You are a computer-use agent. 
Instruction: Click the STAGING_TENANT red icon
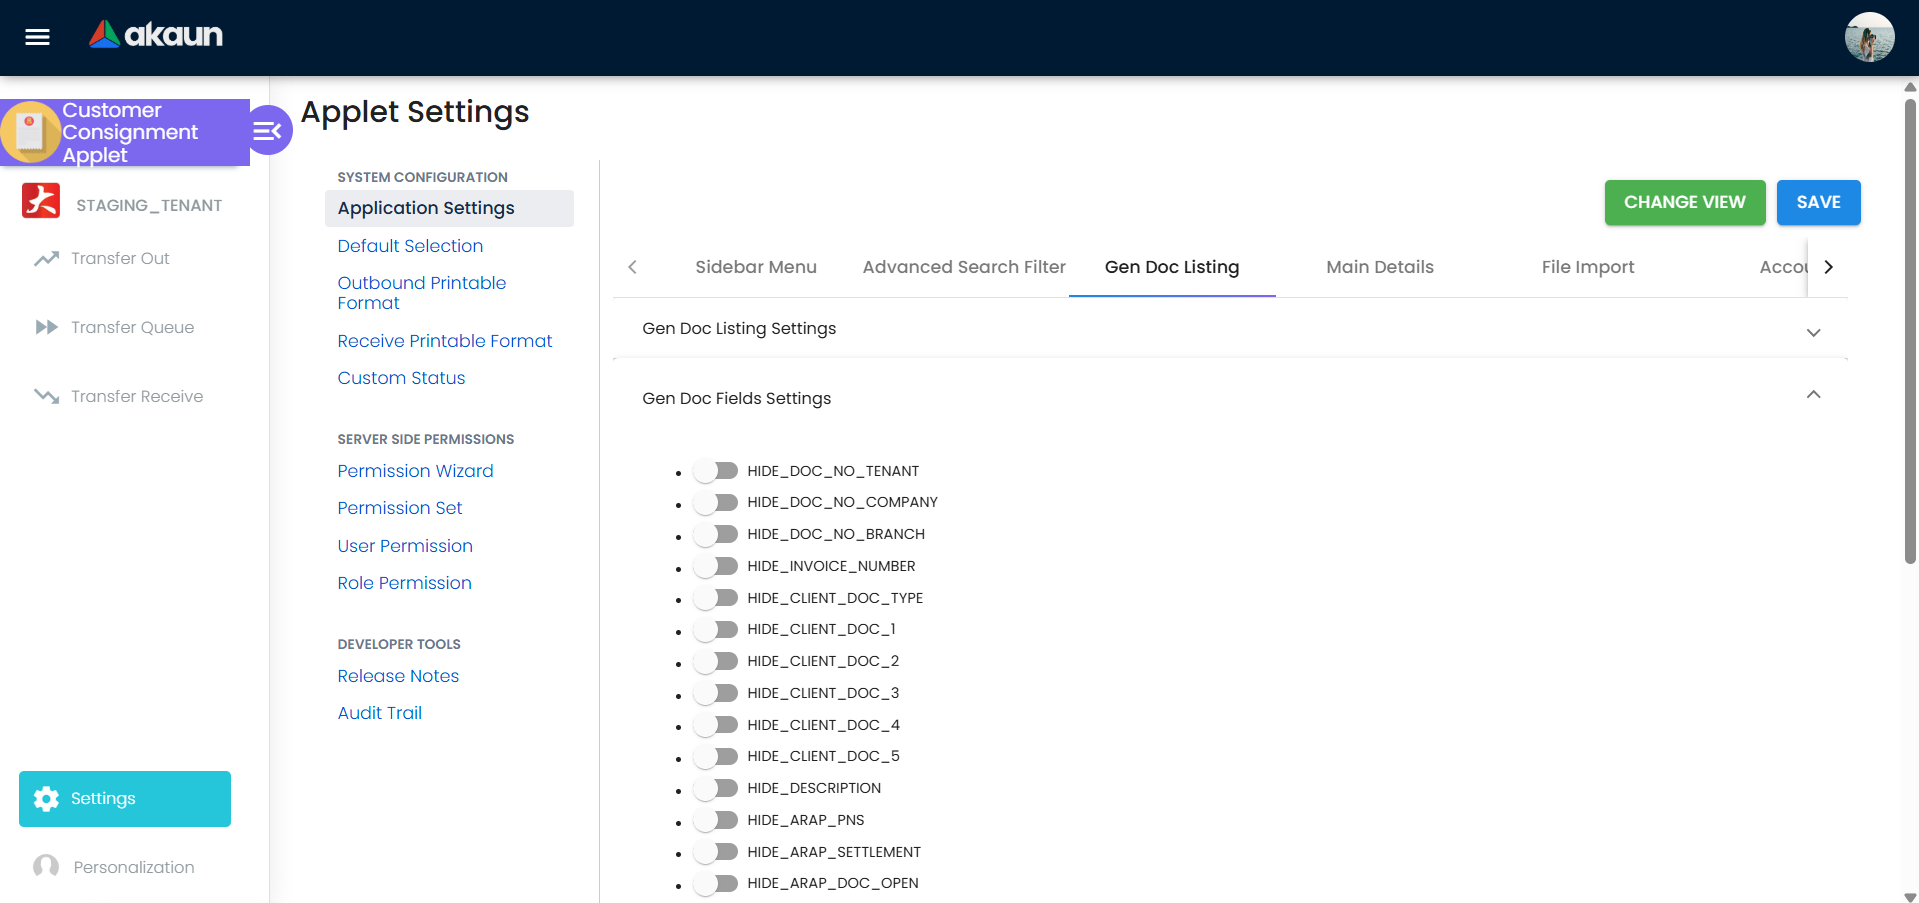(42, 201)
